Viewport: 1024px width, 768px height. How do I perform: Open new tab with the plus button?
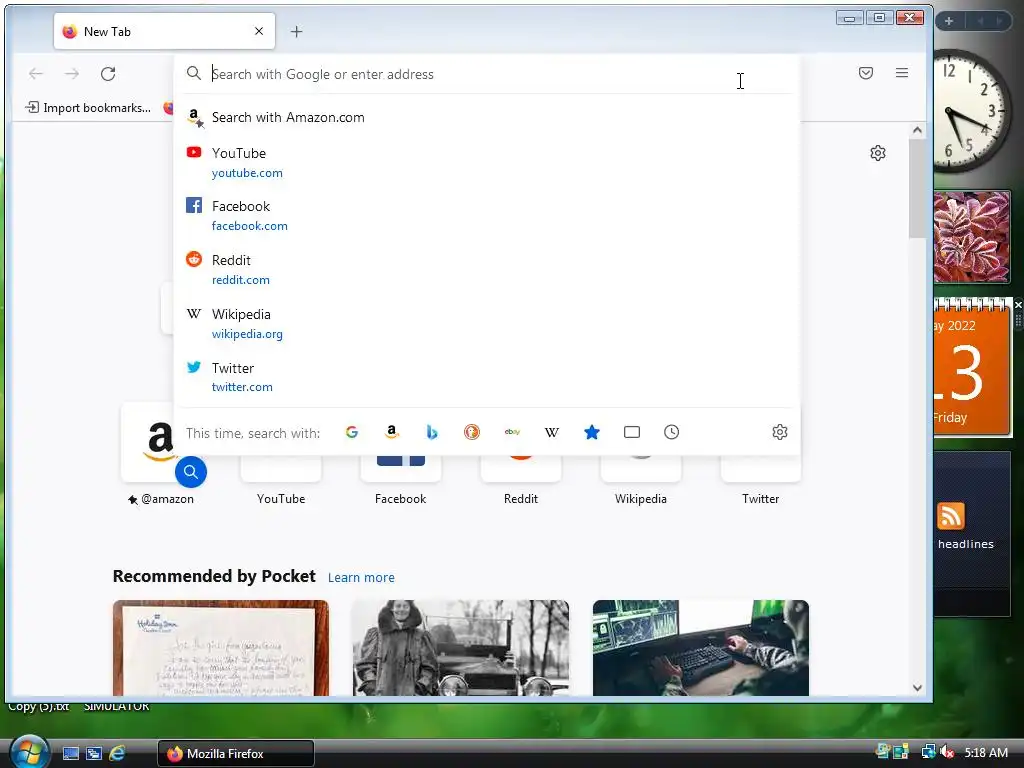pos(296,31)
